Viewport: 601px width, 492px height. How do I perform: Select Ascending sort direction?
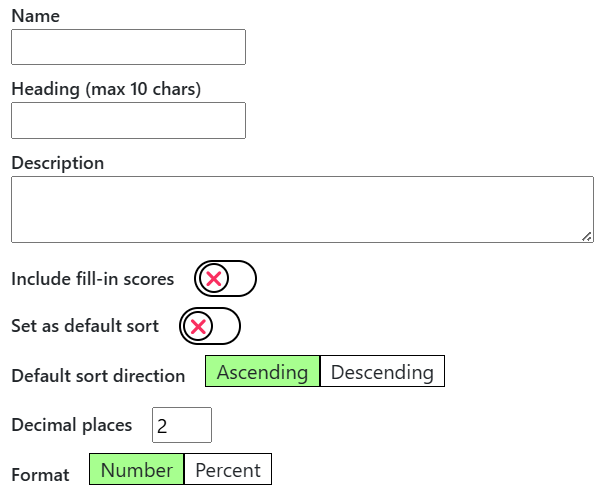tap(263, 371)
